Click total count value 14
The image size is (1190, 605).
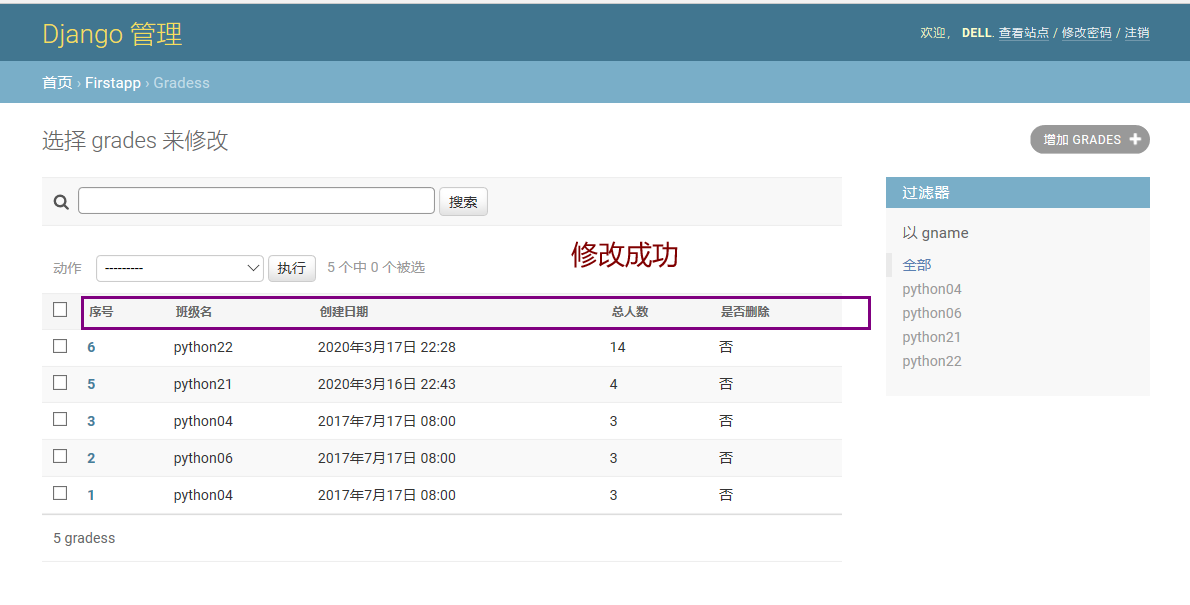click(617, 348)
